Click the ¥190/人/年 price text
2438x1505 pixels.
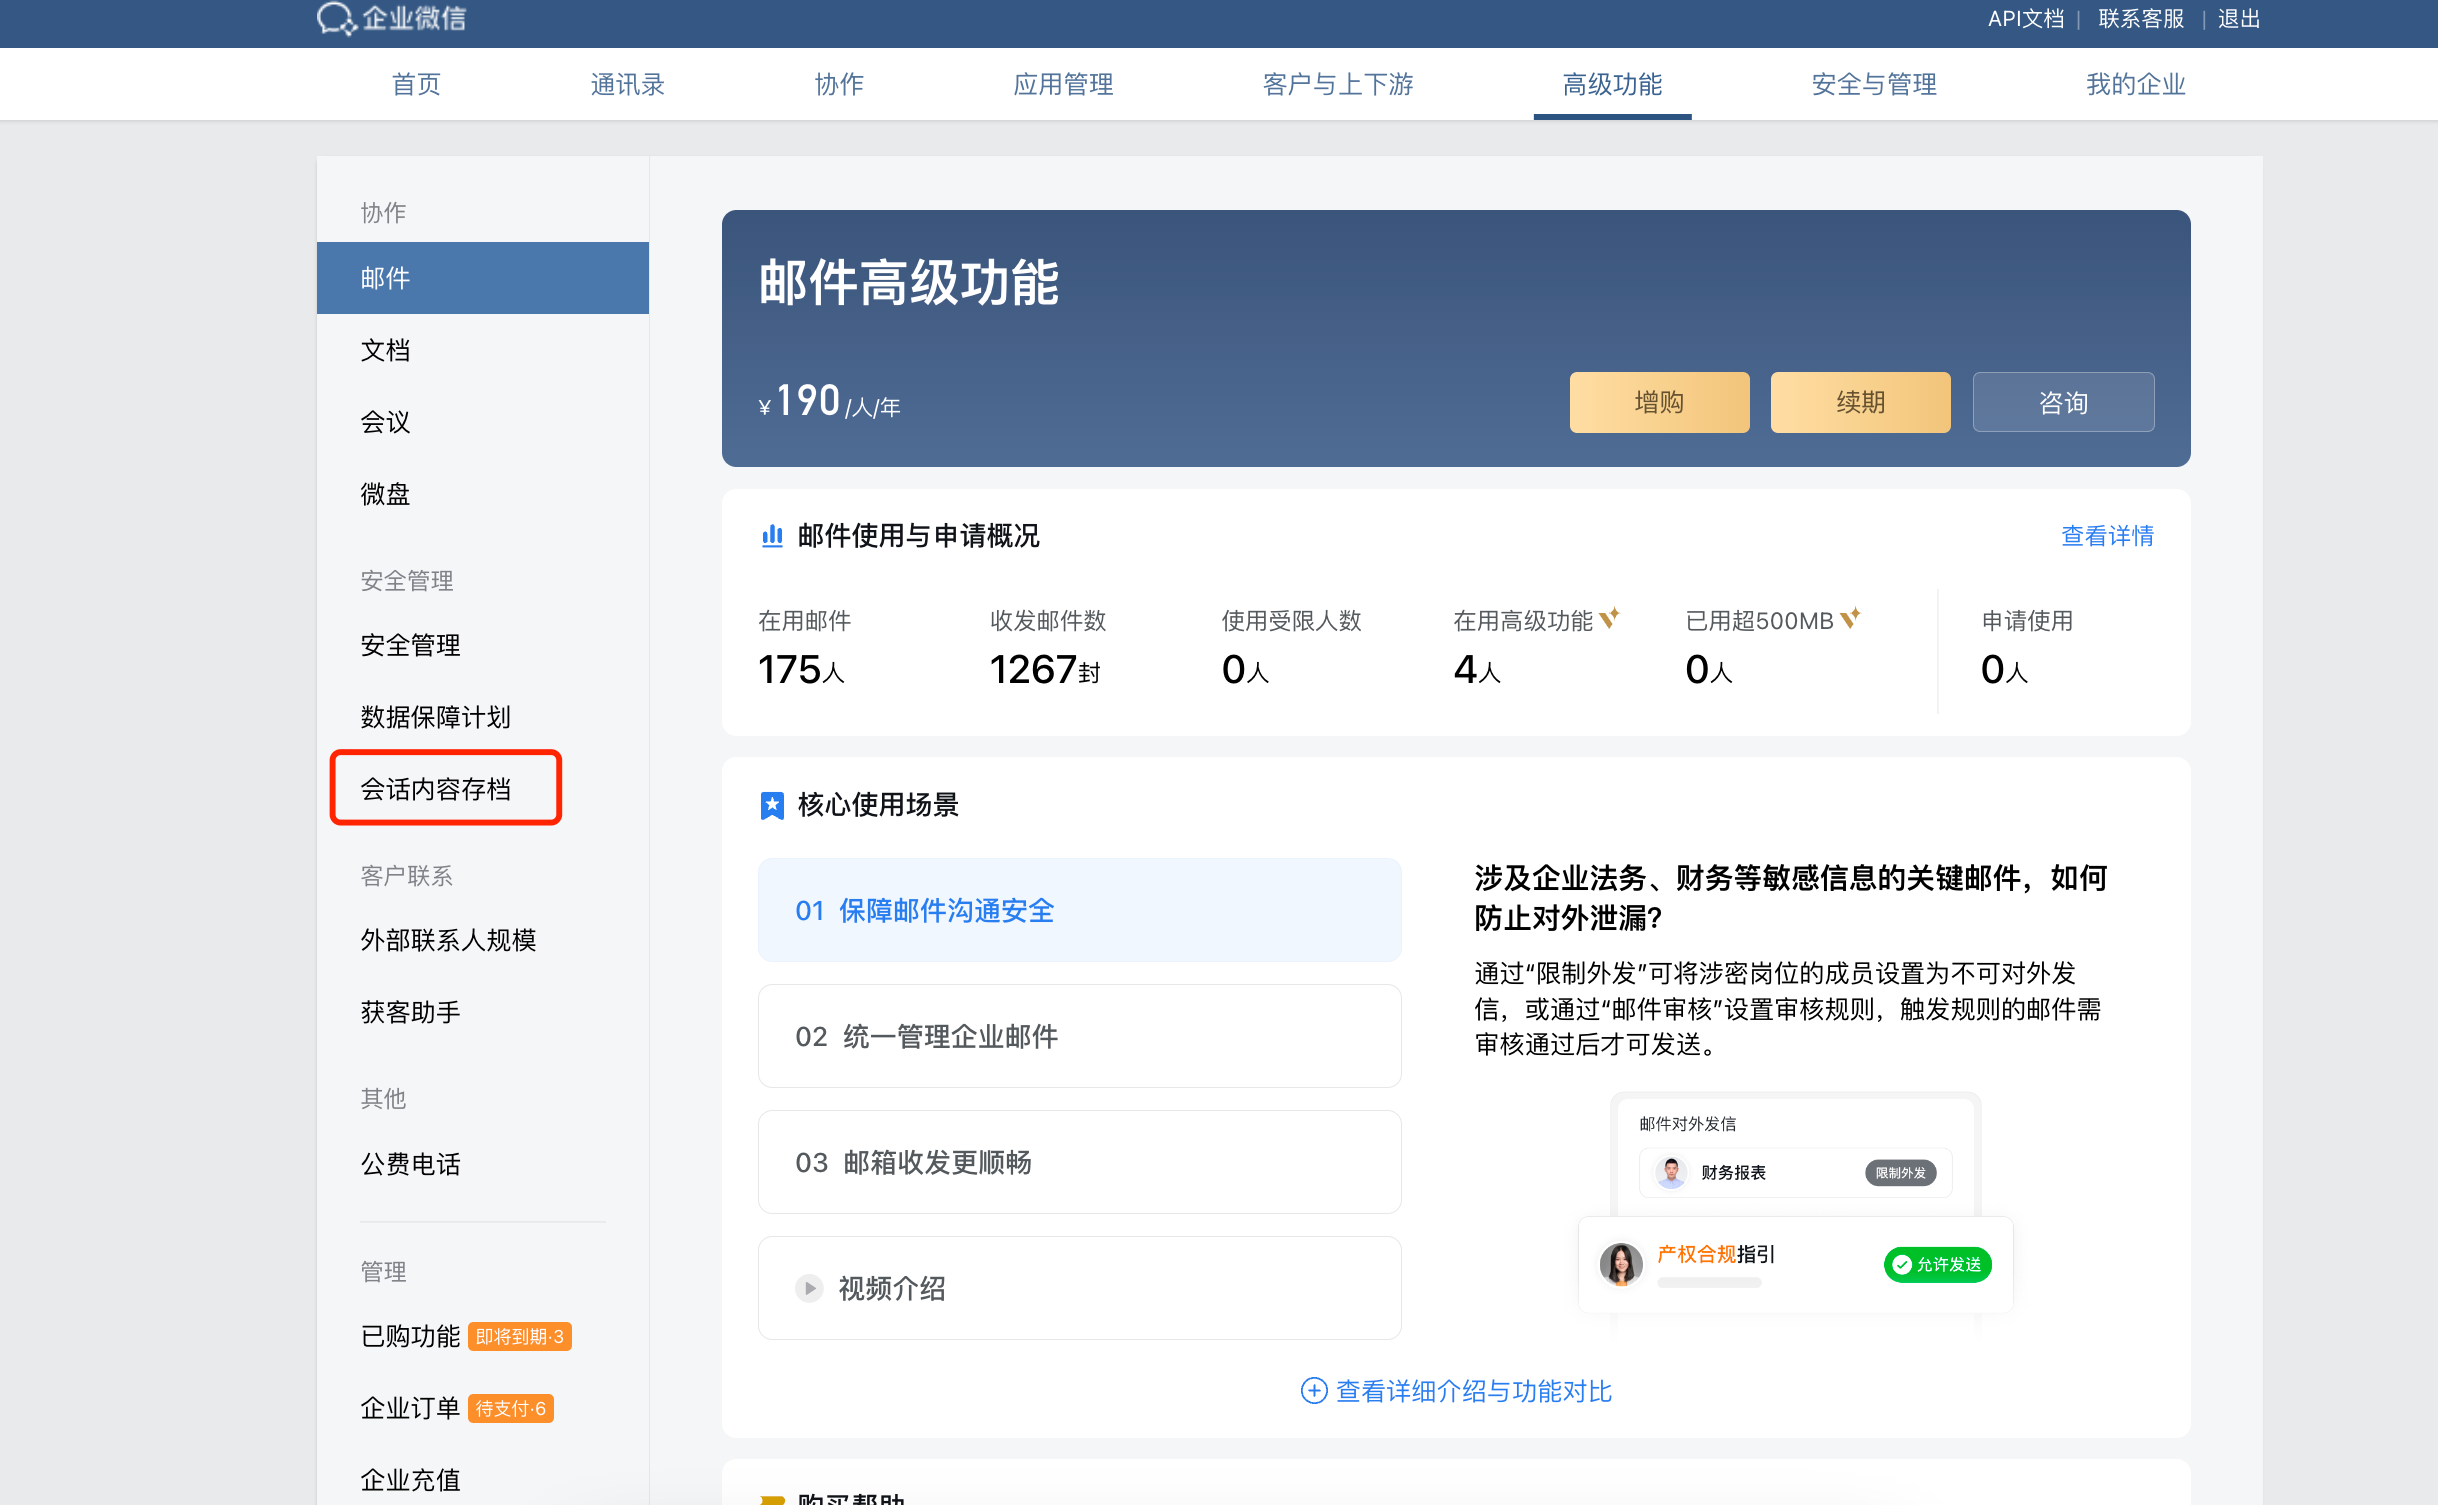[829, 402]
